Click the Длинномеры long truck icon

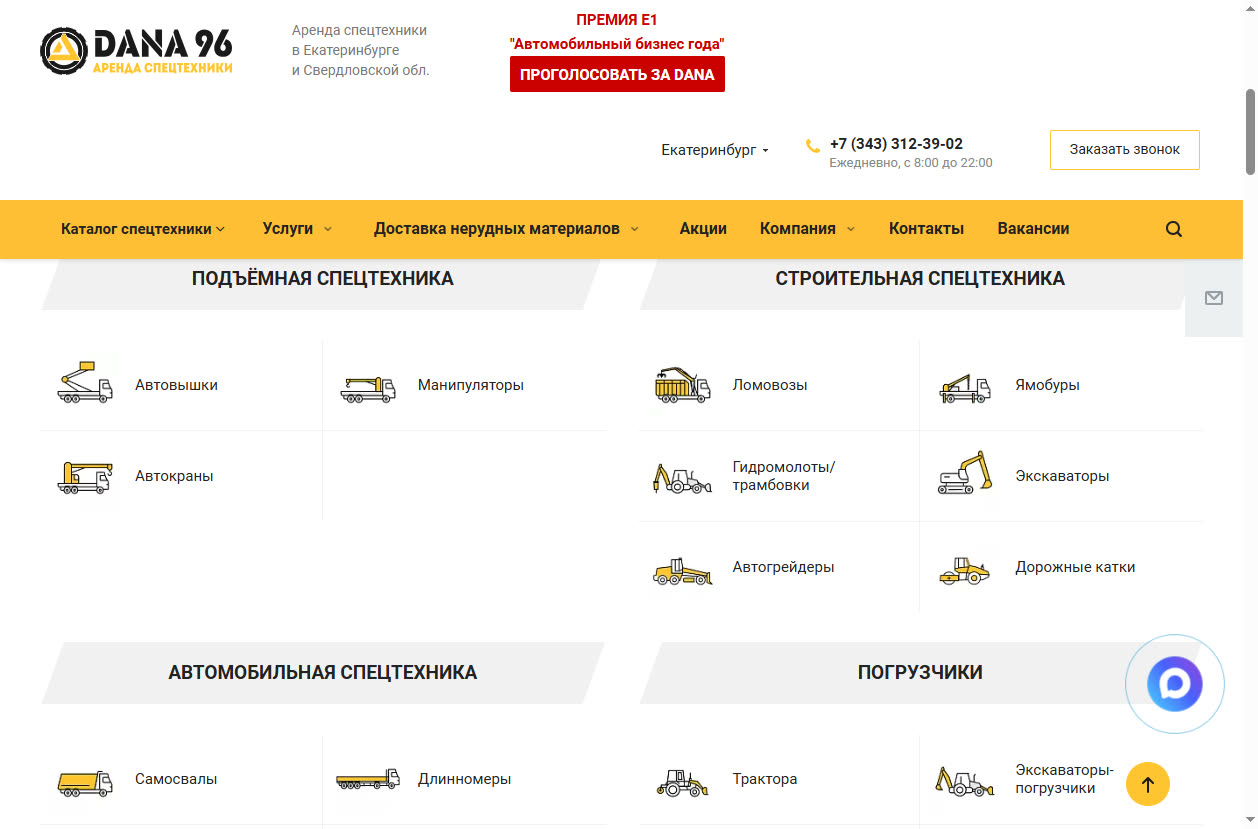click(368, 780)
